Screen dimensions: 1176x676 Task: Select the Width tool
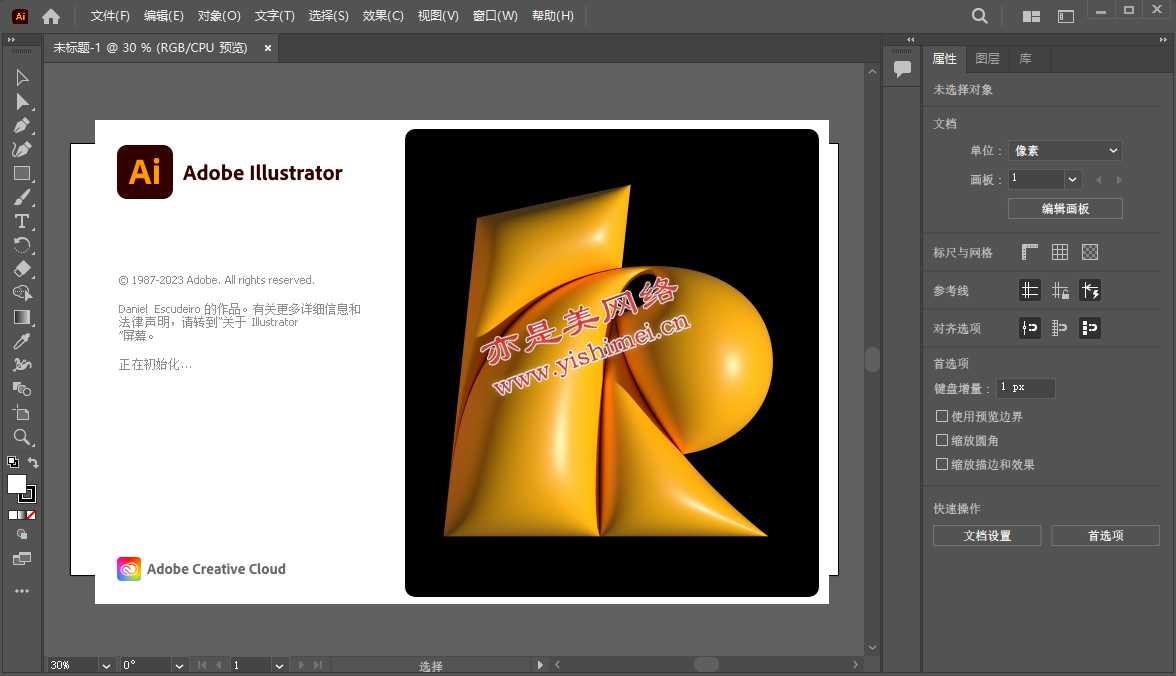(22, 365)
